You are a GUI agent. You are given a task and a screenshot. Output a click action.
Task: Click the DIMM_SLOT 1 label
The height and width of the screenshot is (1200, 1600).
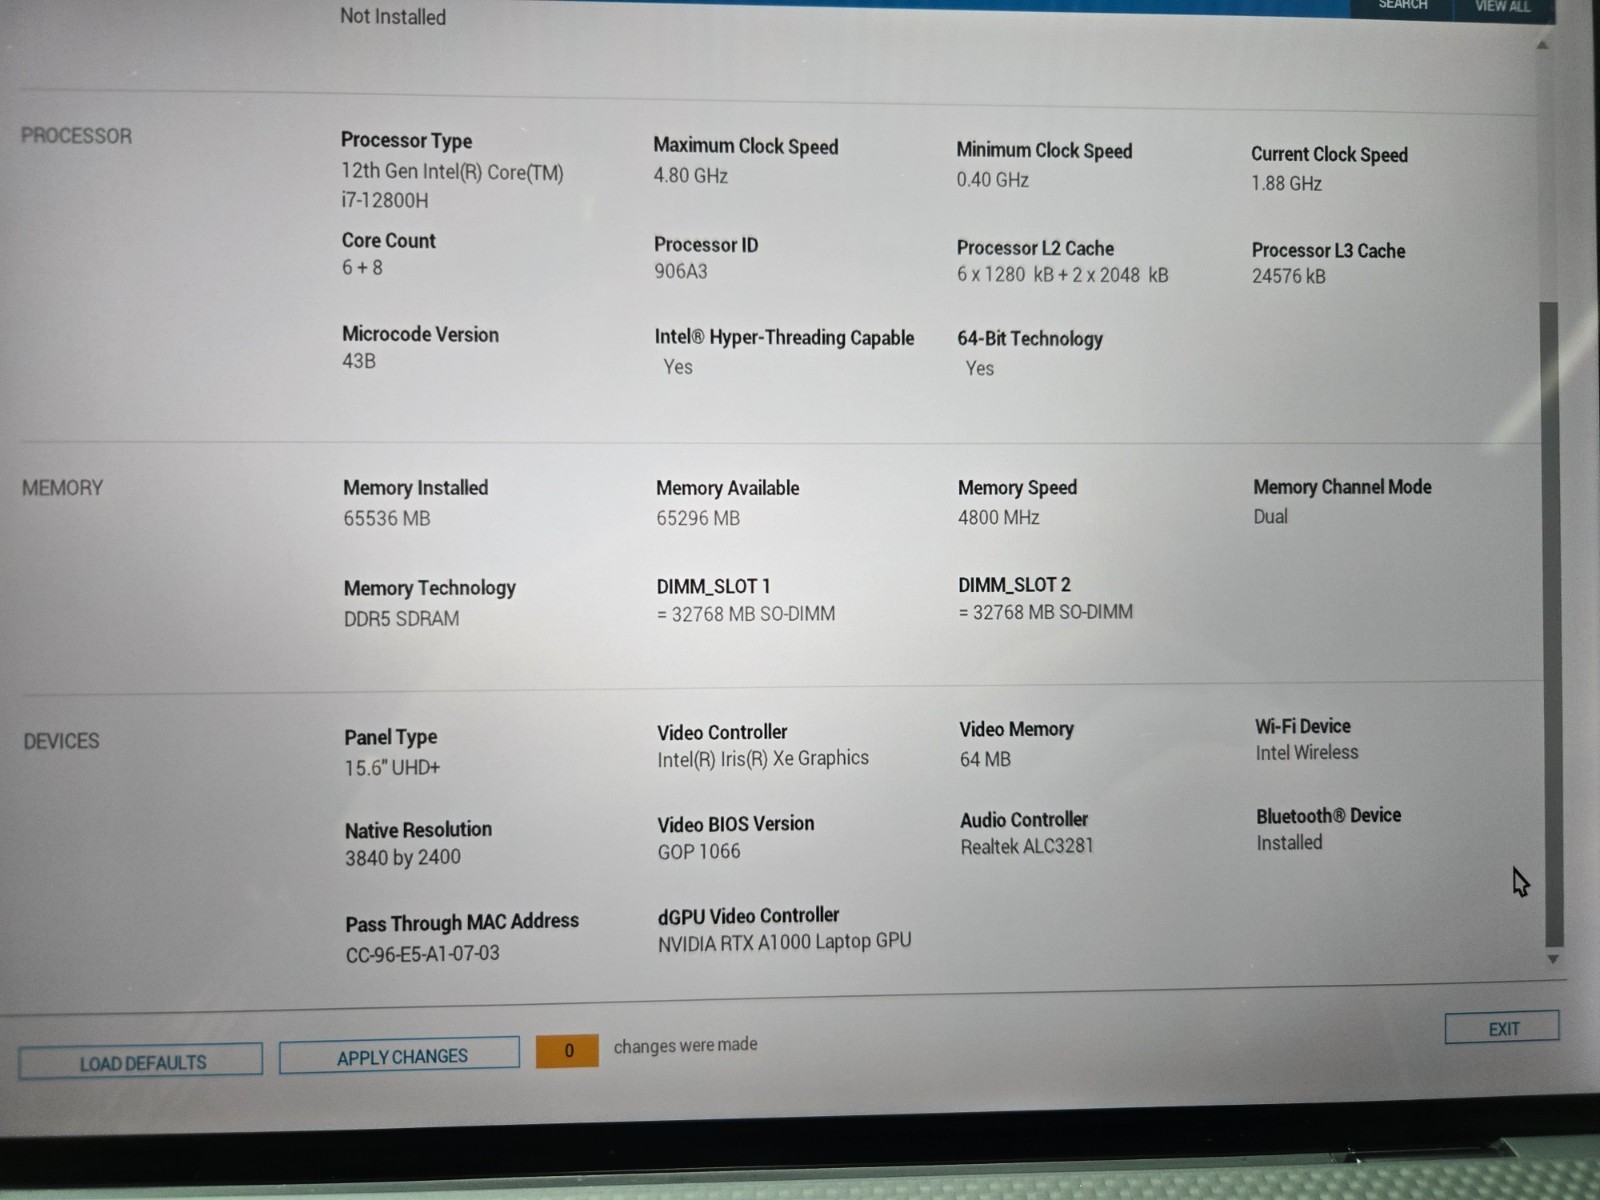tap(713, 586)
